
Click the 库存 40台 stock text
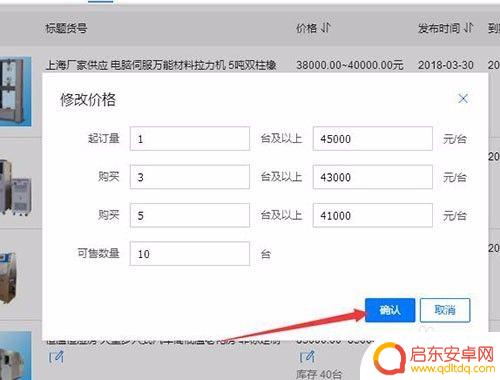(x=319, y=374)
